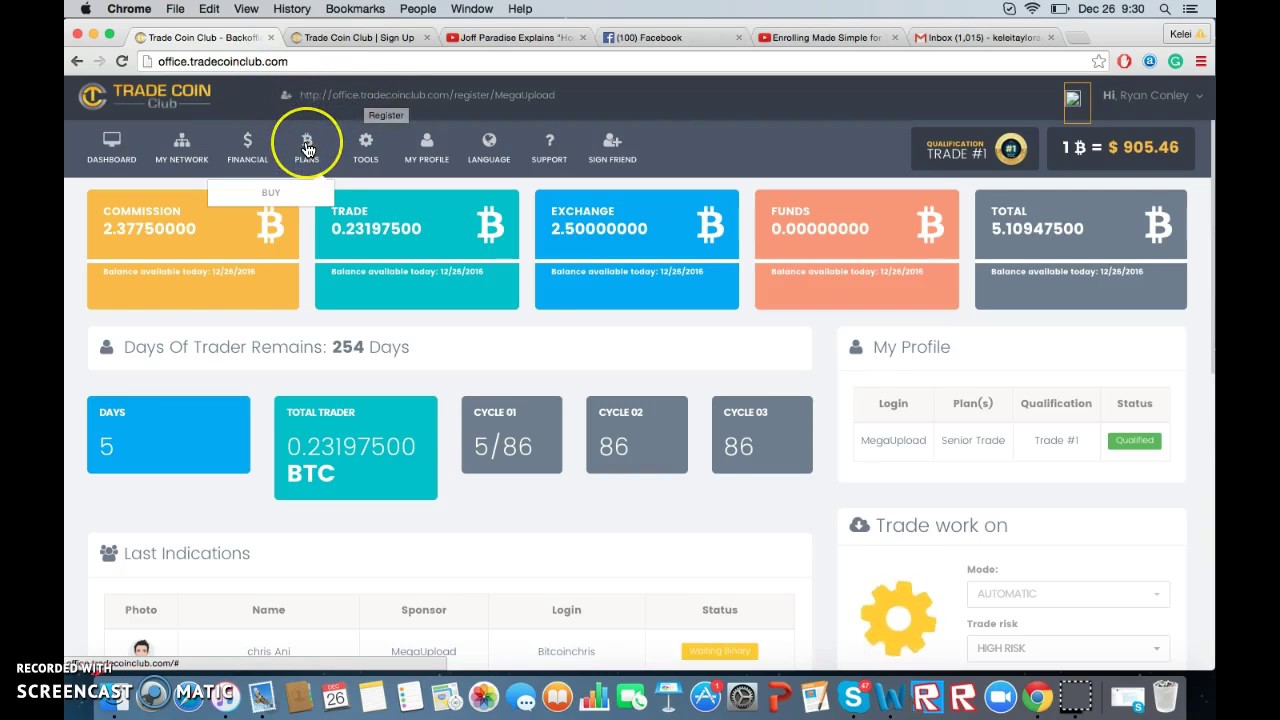Open the File menu
Image resolution: width=1280 pixels, height=720 pixels.
pos(175,9)
